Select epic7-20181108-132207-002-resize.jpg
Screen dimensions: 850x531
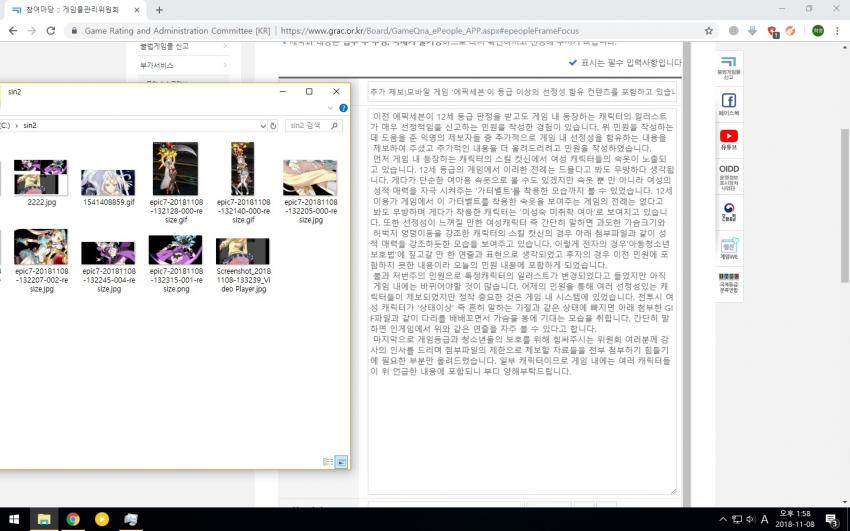41,261
